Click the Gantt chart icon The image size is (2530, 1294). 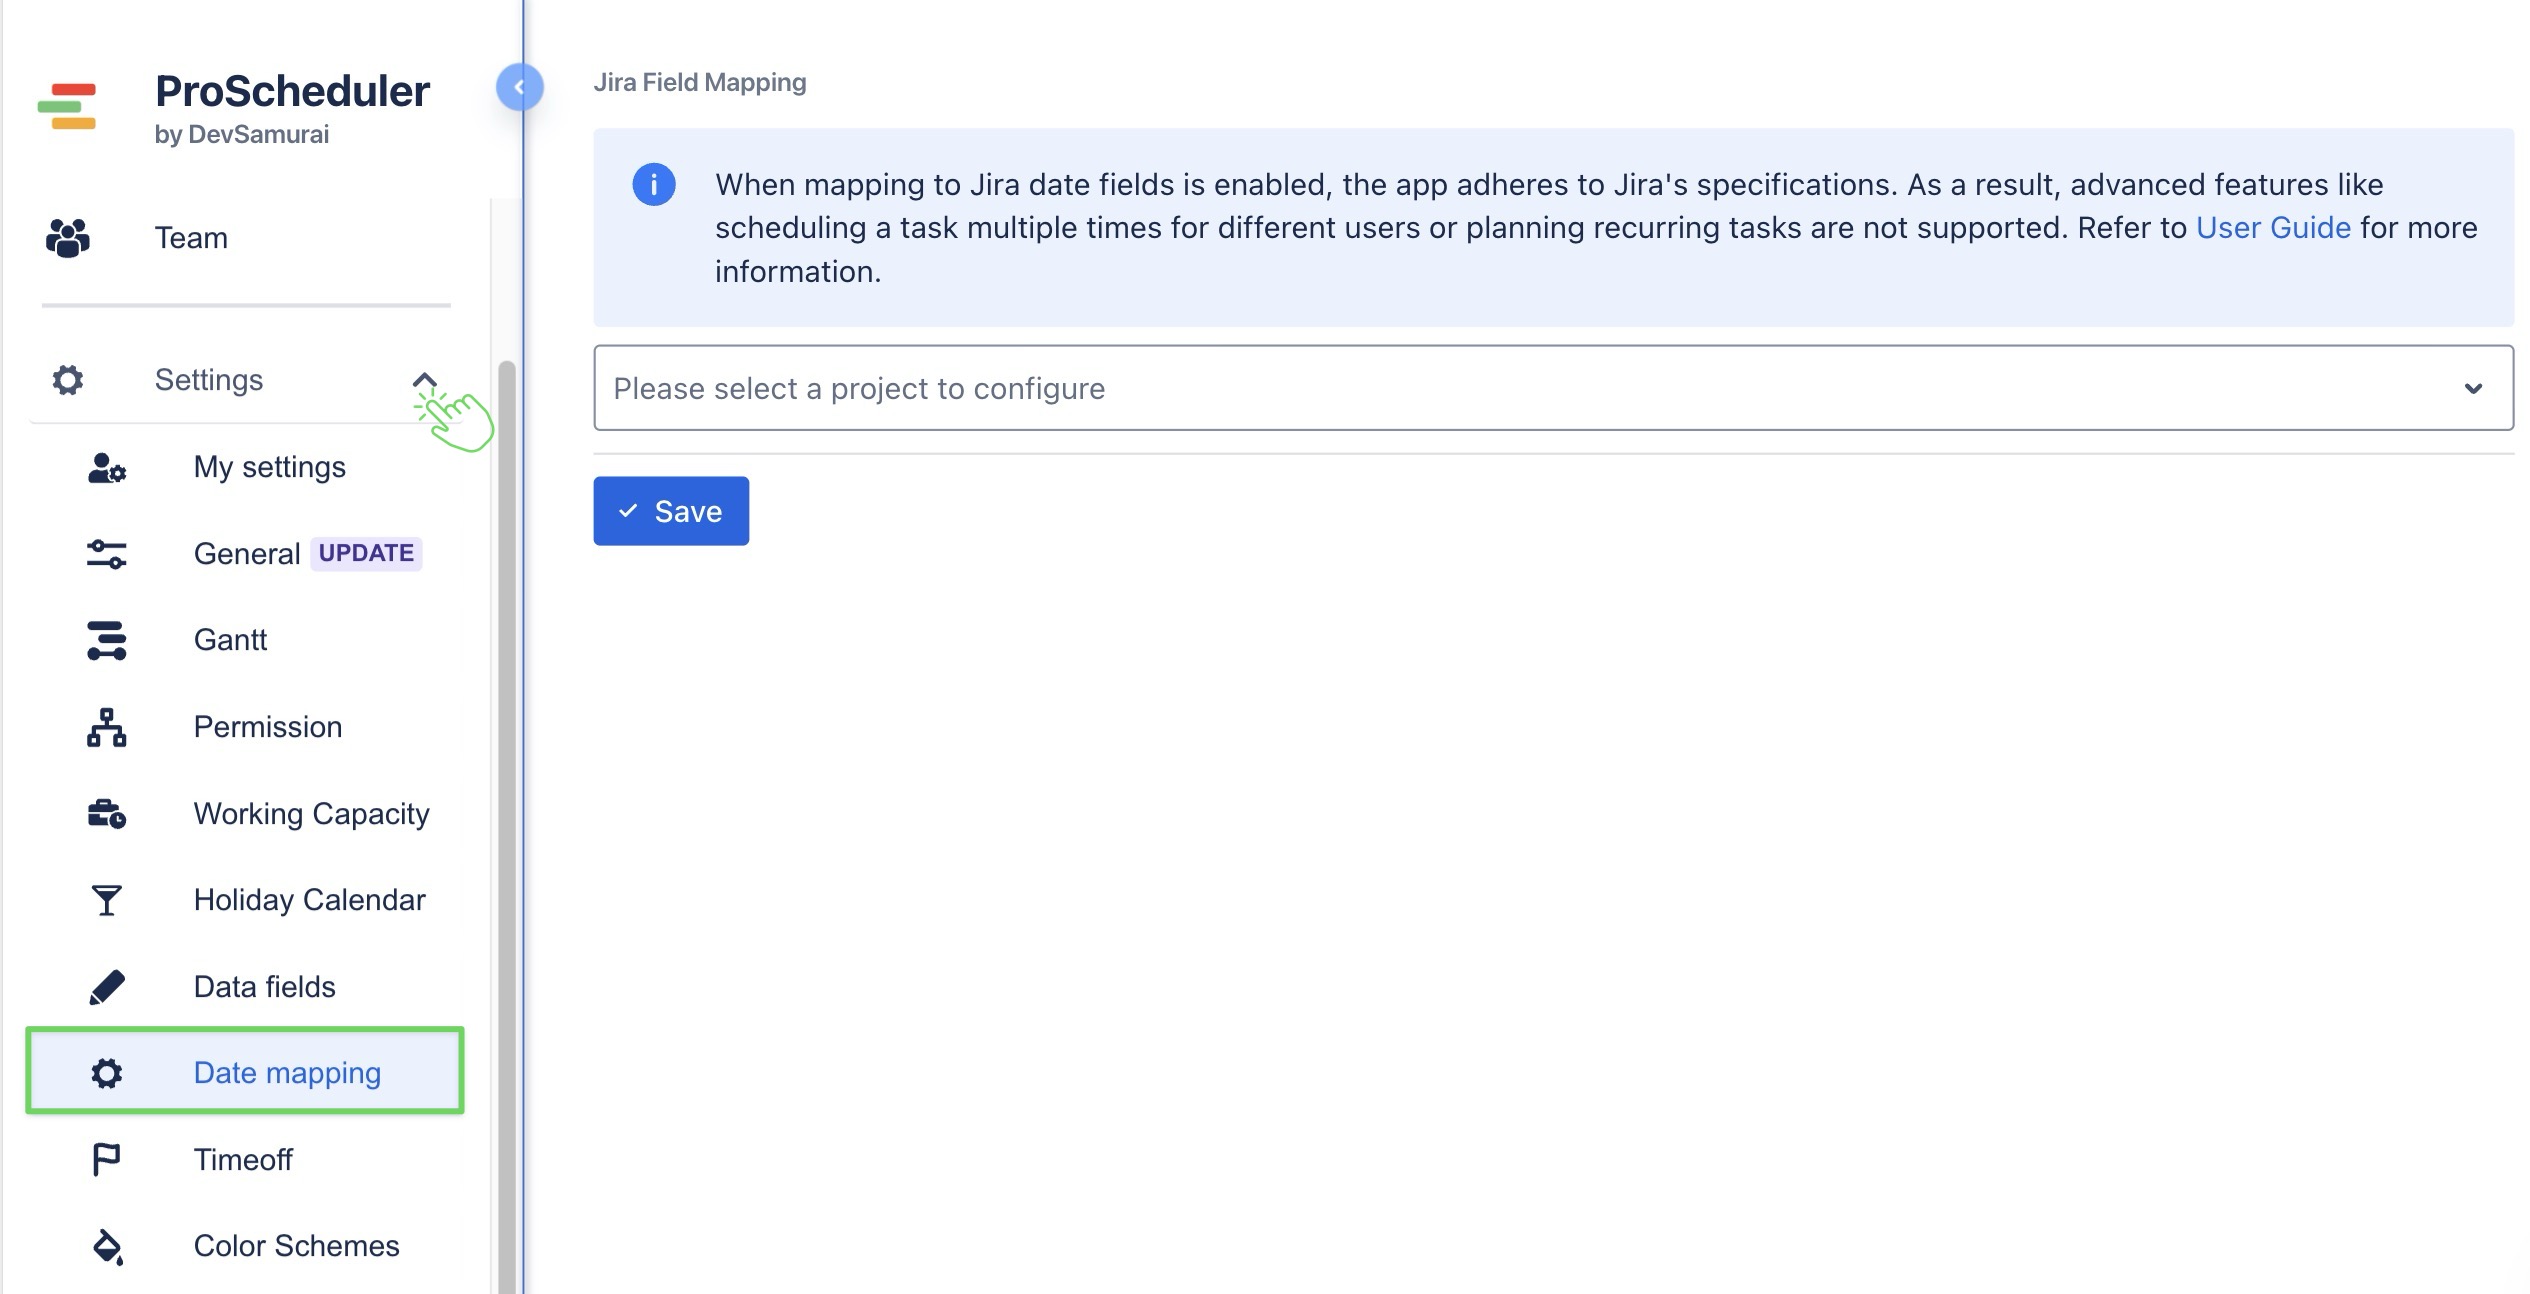click(107, 641)
